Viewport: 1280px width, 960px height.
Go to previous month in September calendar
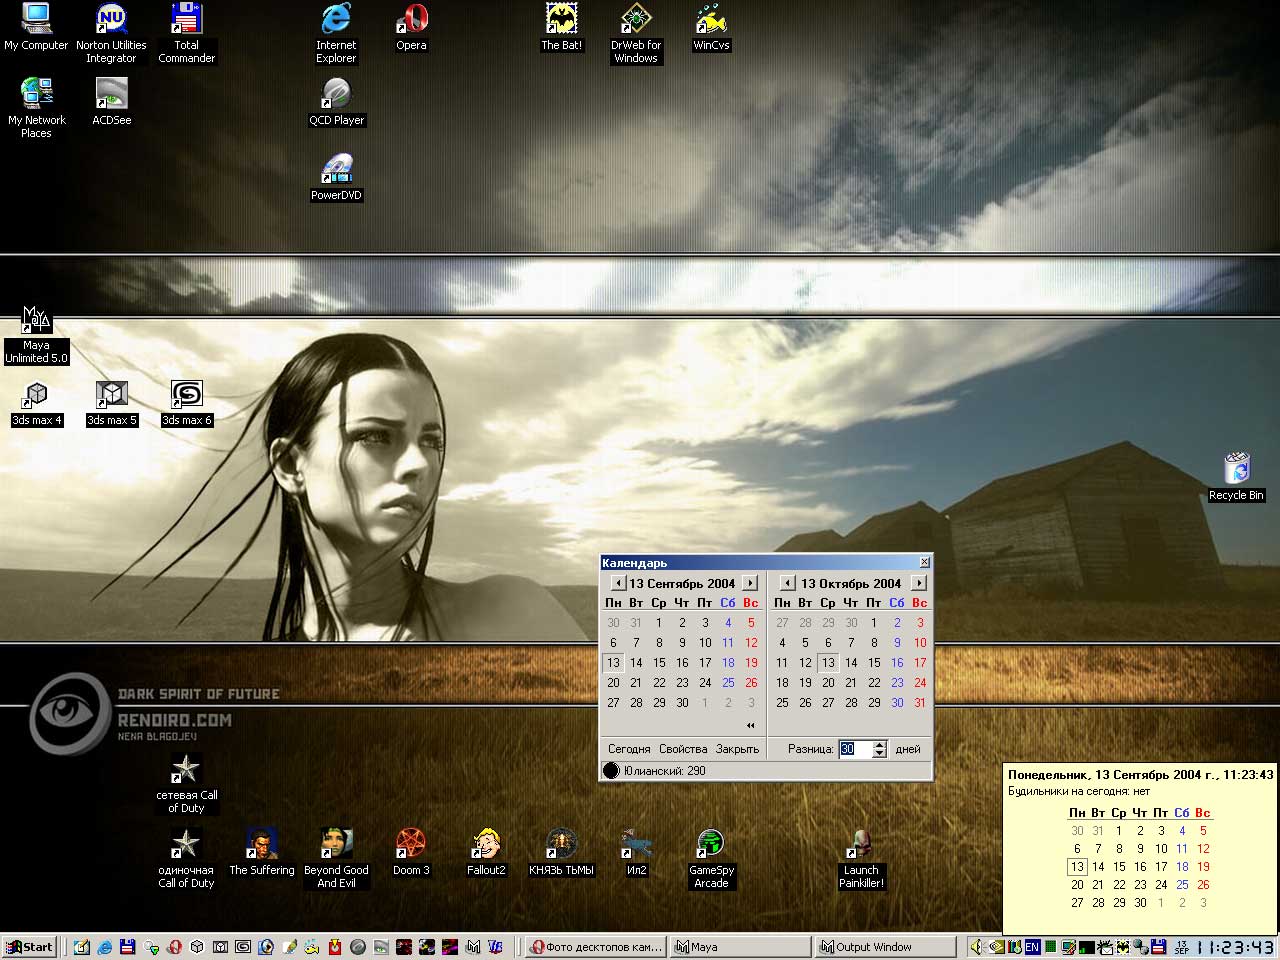pos(618,583)
